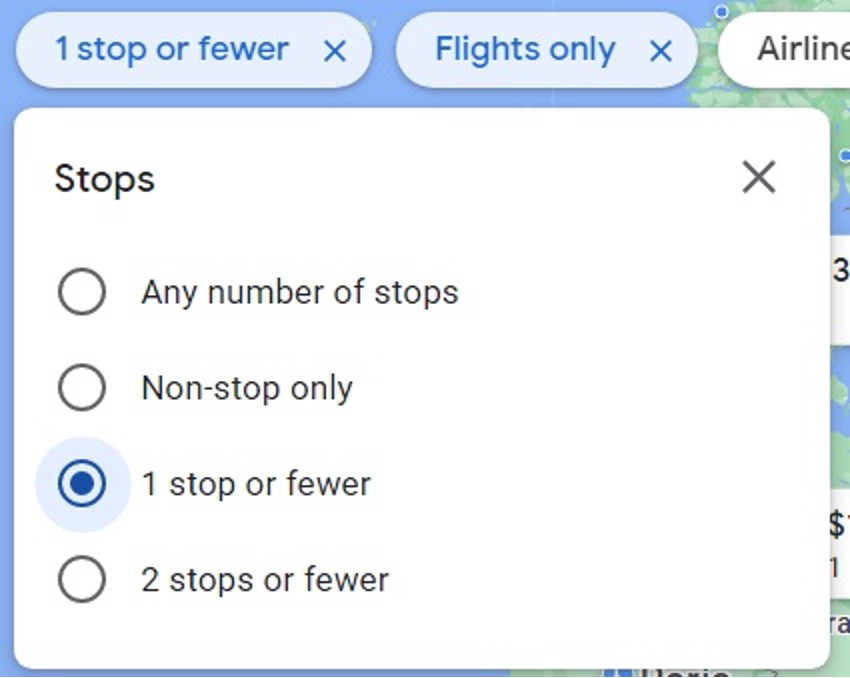The image size is (850, 678).
Task: Remove the "Flights only" filter chip
Action: click(661, 51)
